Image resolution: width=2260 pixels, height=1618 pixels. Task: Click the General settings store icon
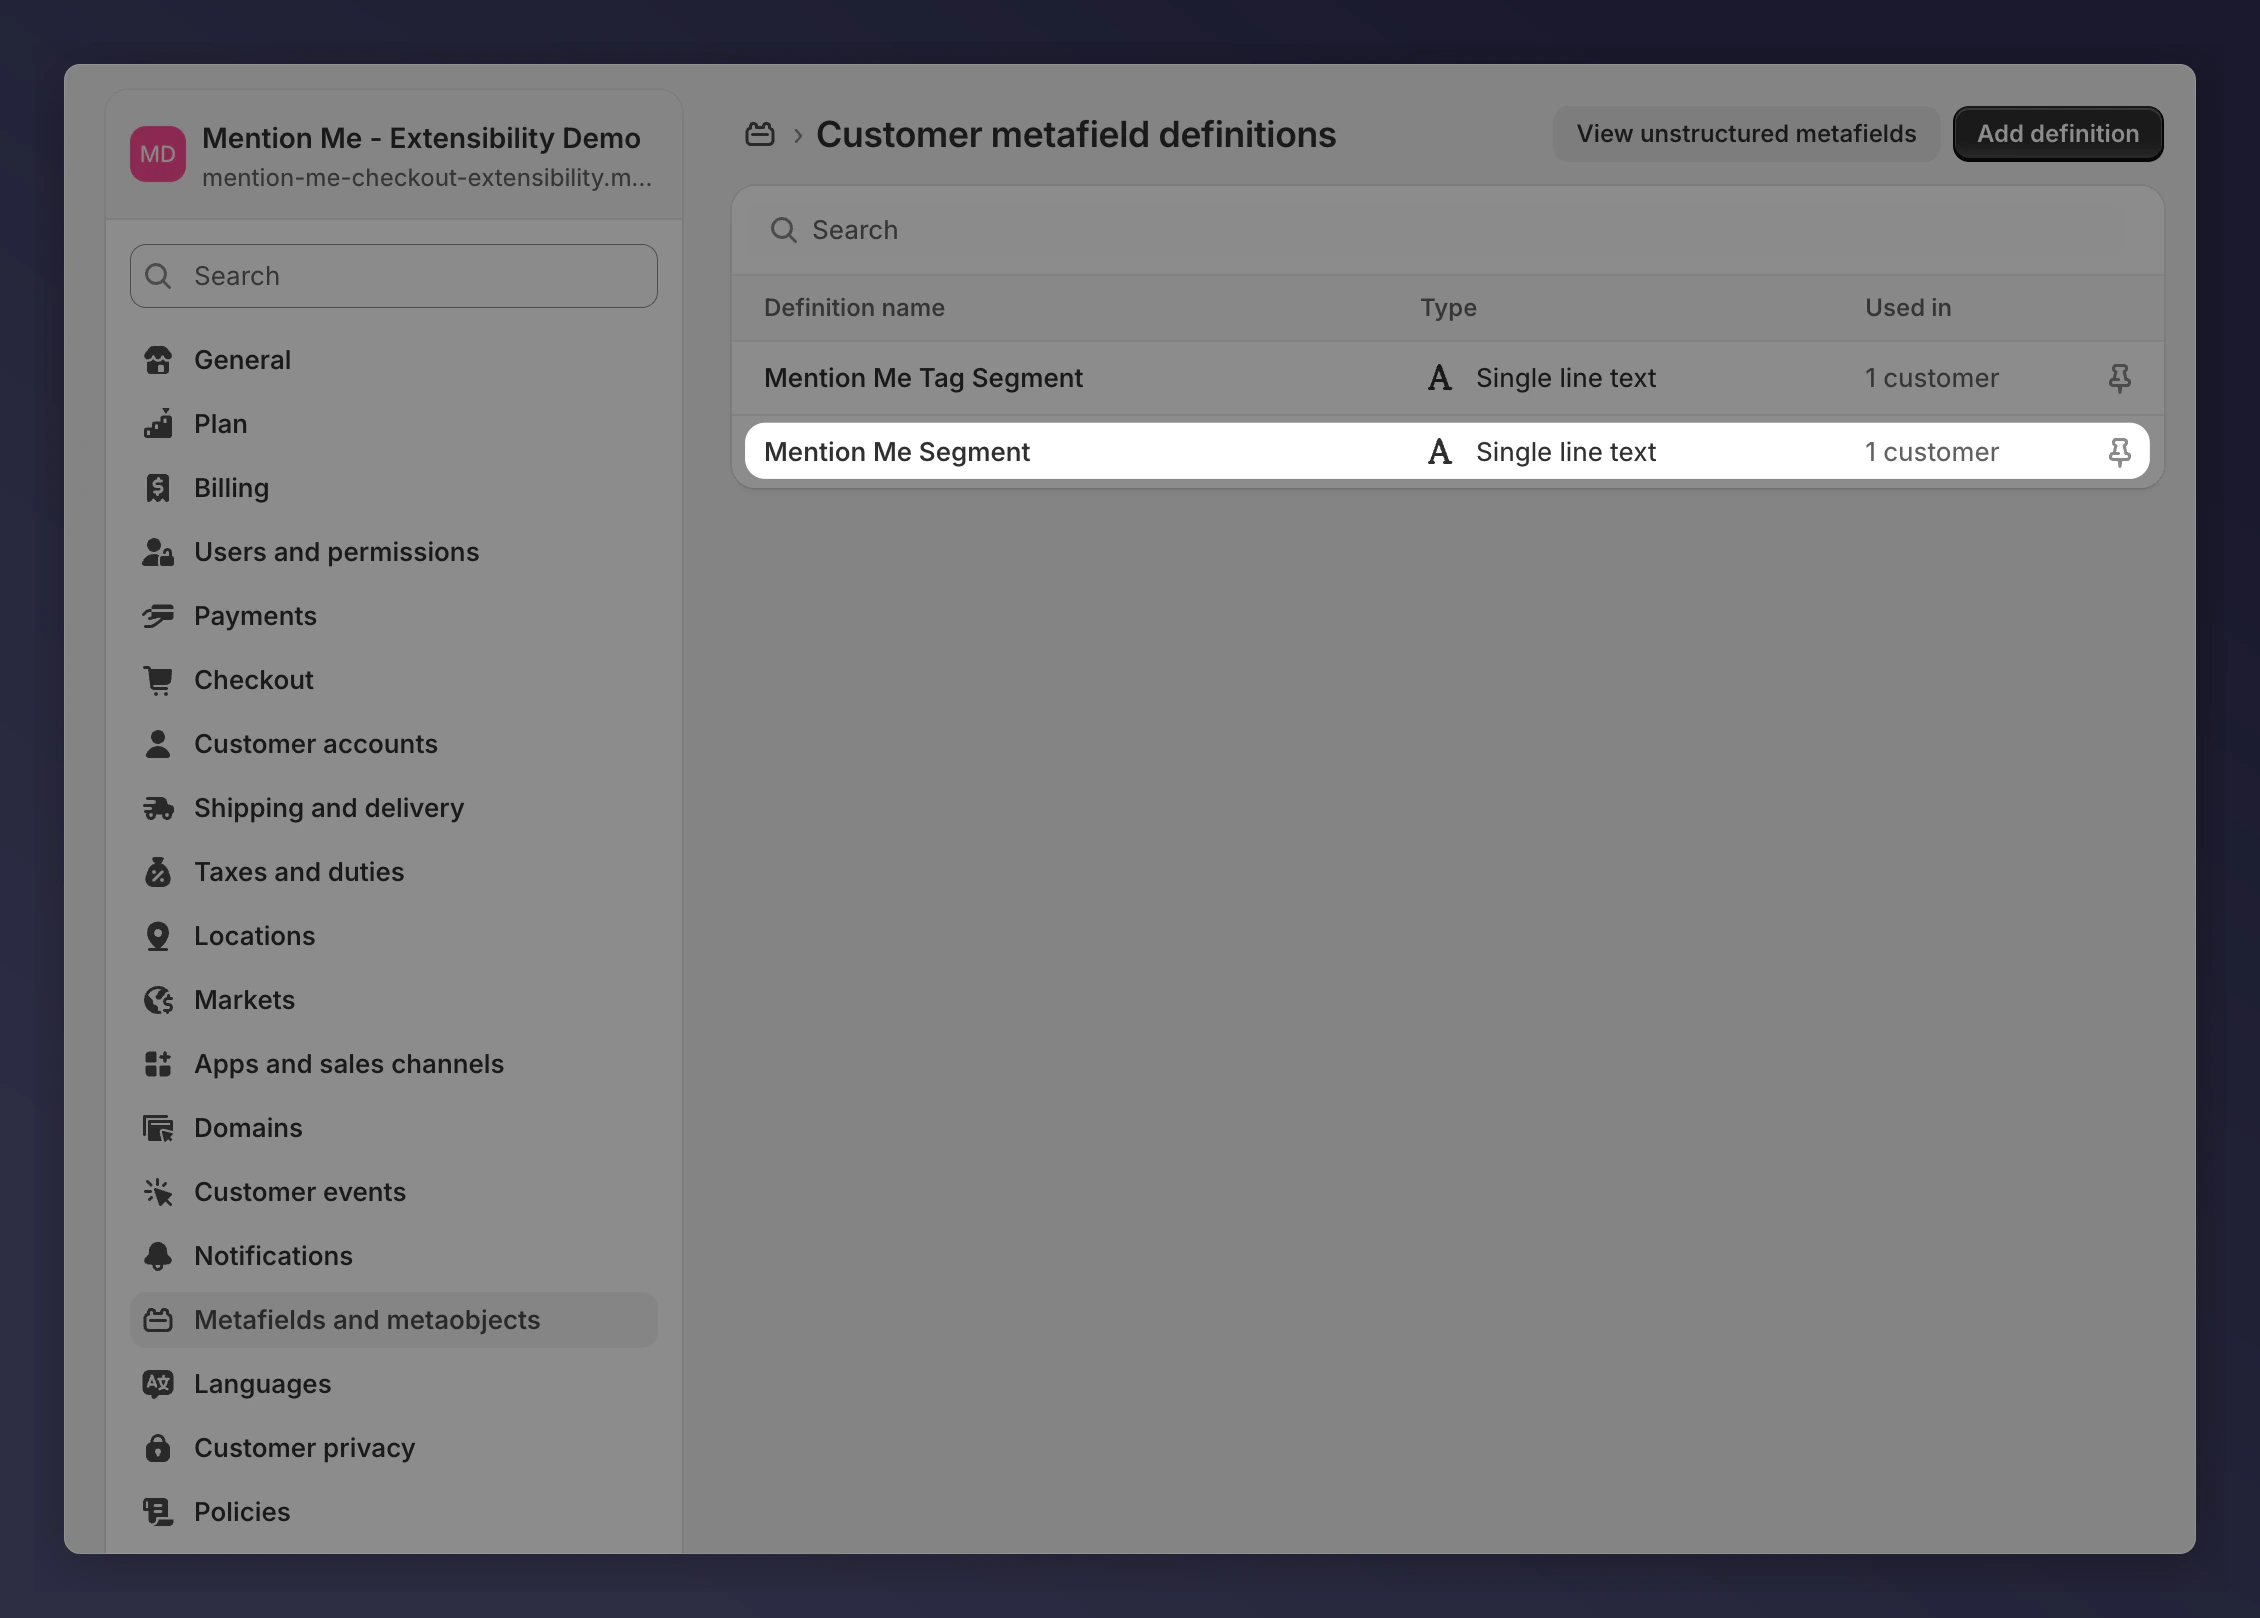click(x=158, y=360)
